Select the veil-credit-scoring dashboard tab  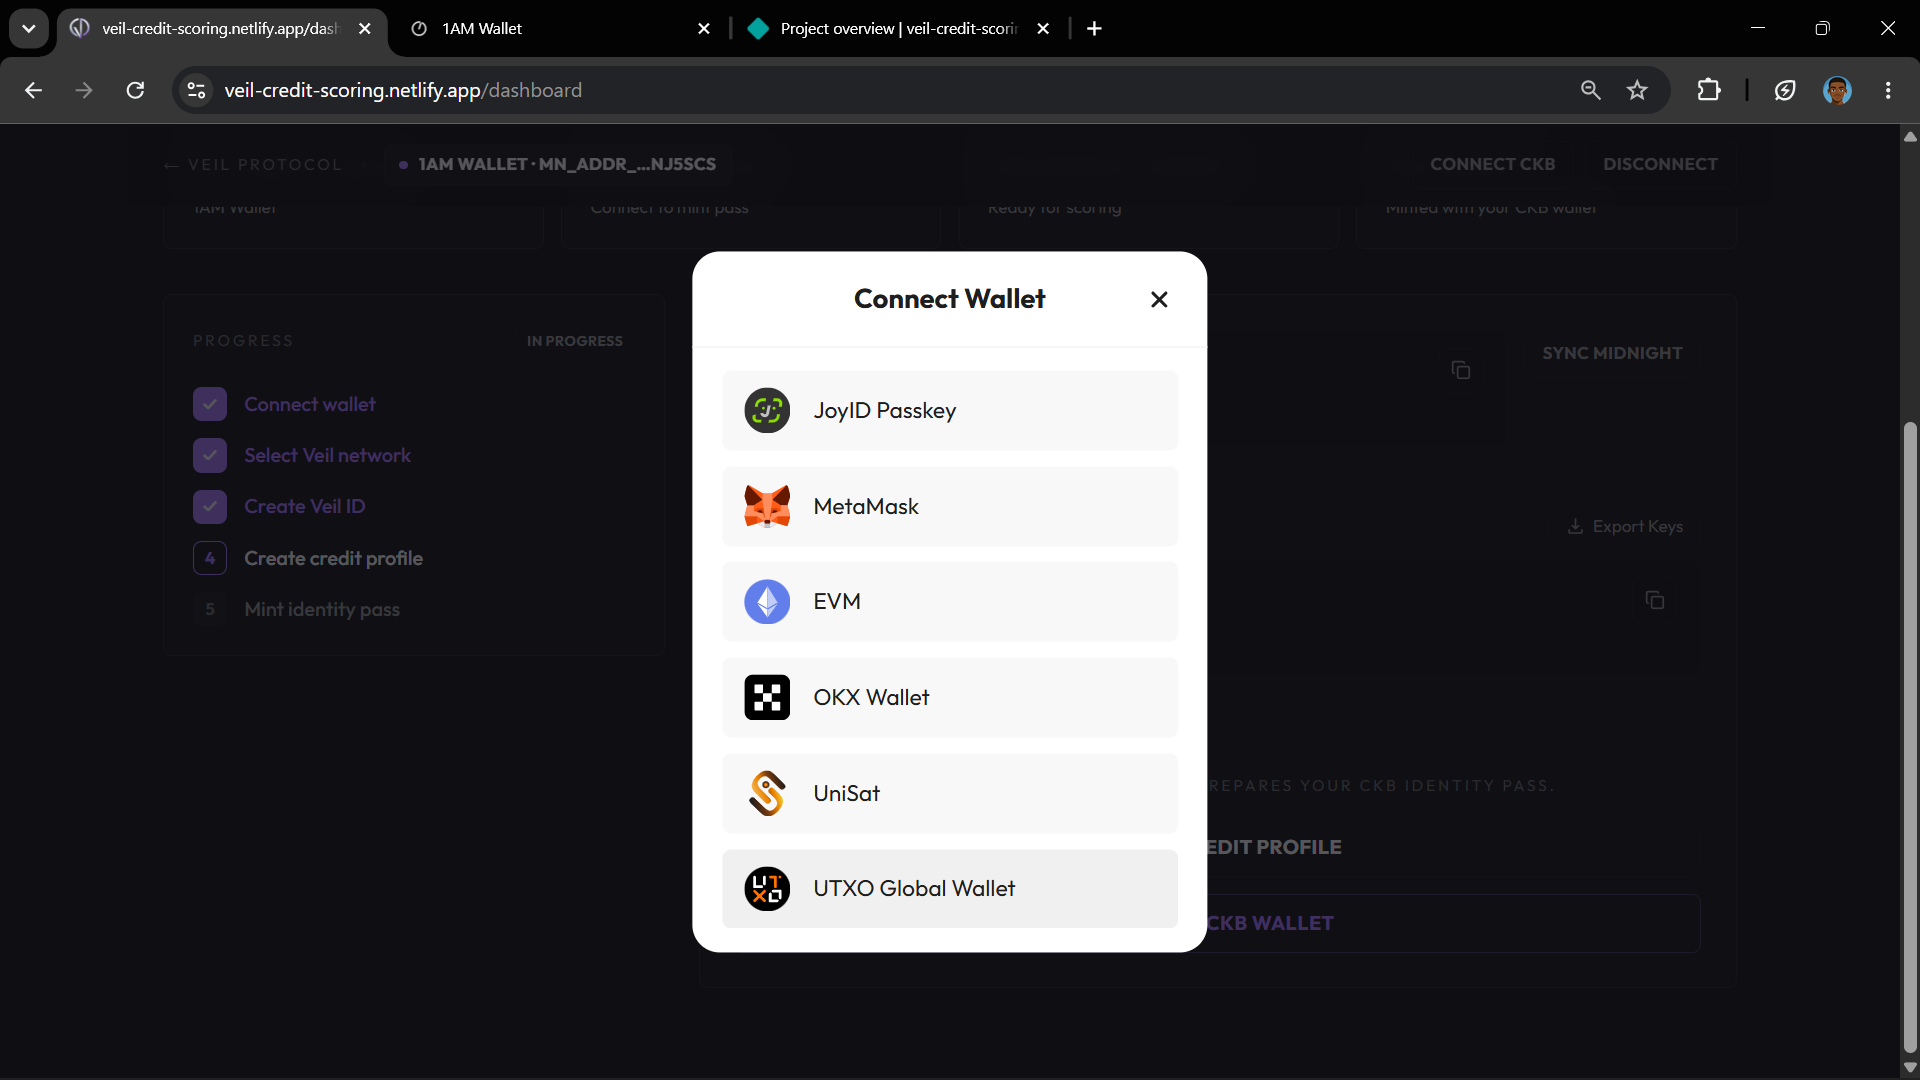[220, 28]
